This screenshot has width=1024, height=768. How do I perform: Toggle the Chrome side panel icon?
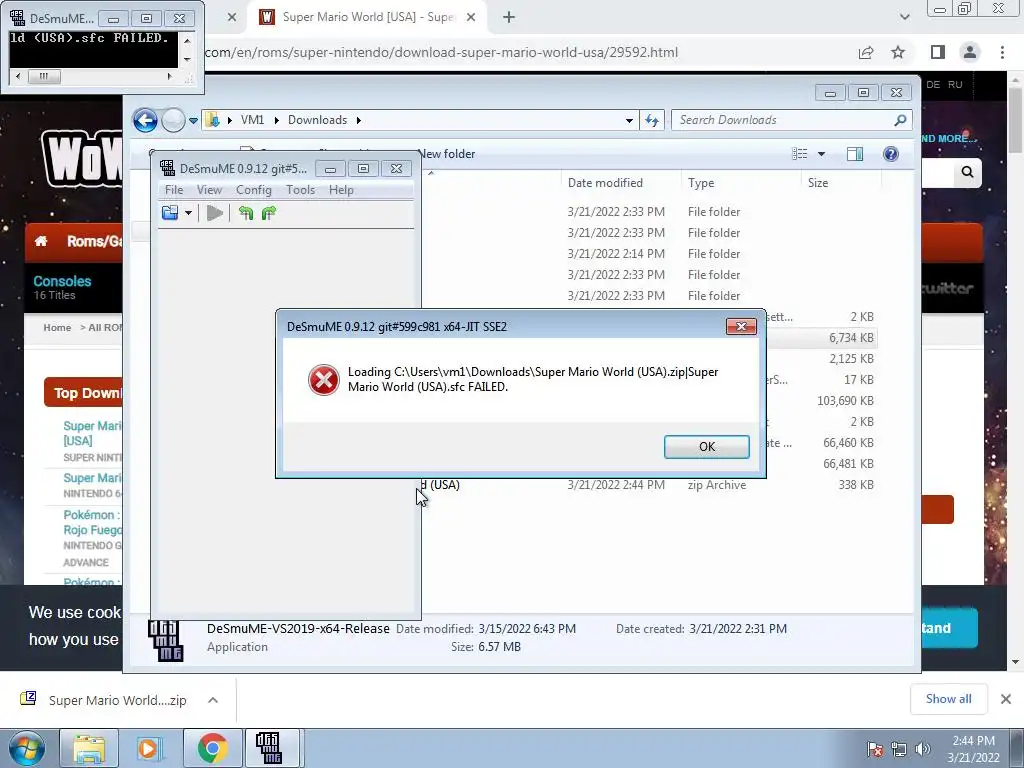938,52
